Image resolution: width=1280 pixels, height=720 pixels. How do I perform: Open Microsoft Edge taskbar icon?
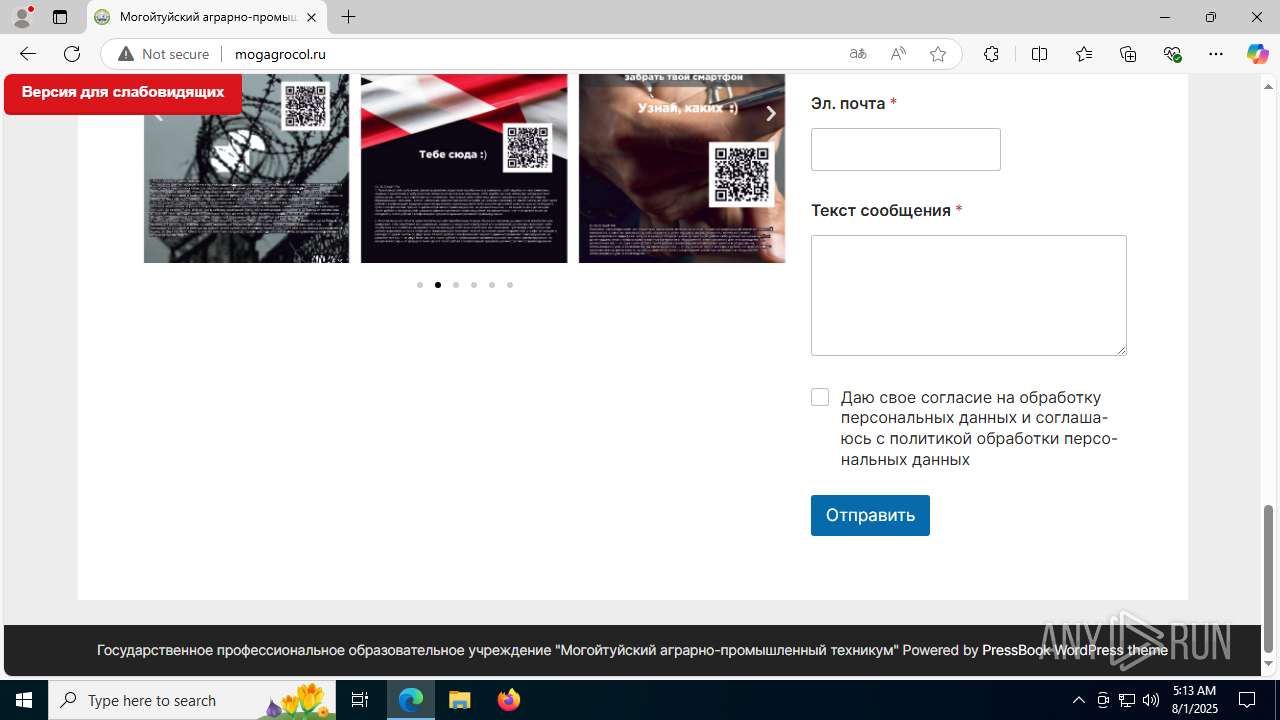(411, 700)
